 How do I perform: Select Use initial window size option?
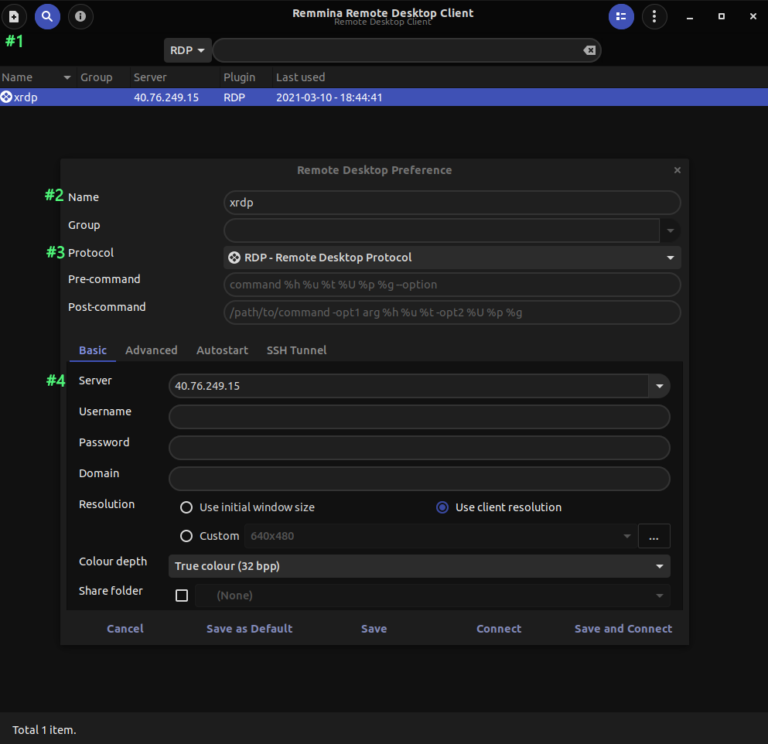(186, 507)
